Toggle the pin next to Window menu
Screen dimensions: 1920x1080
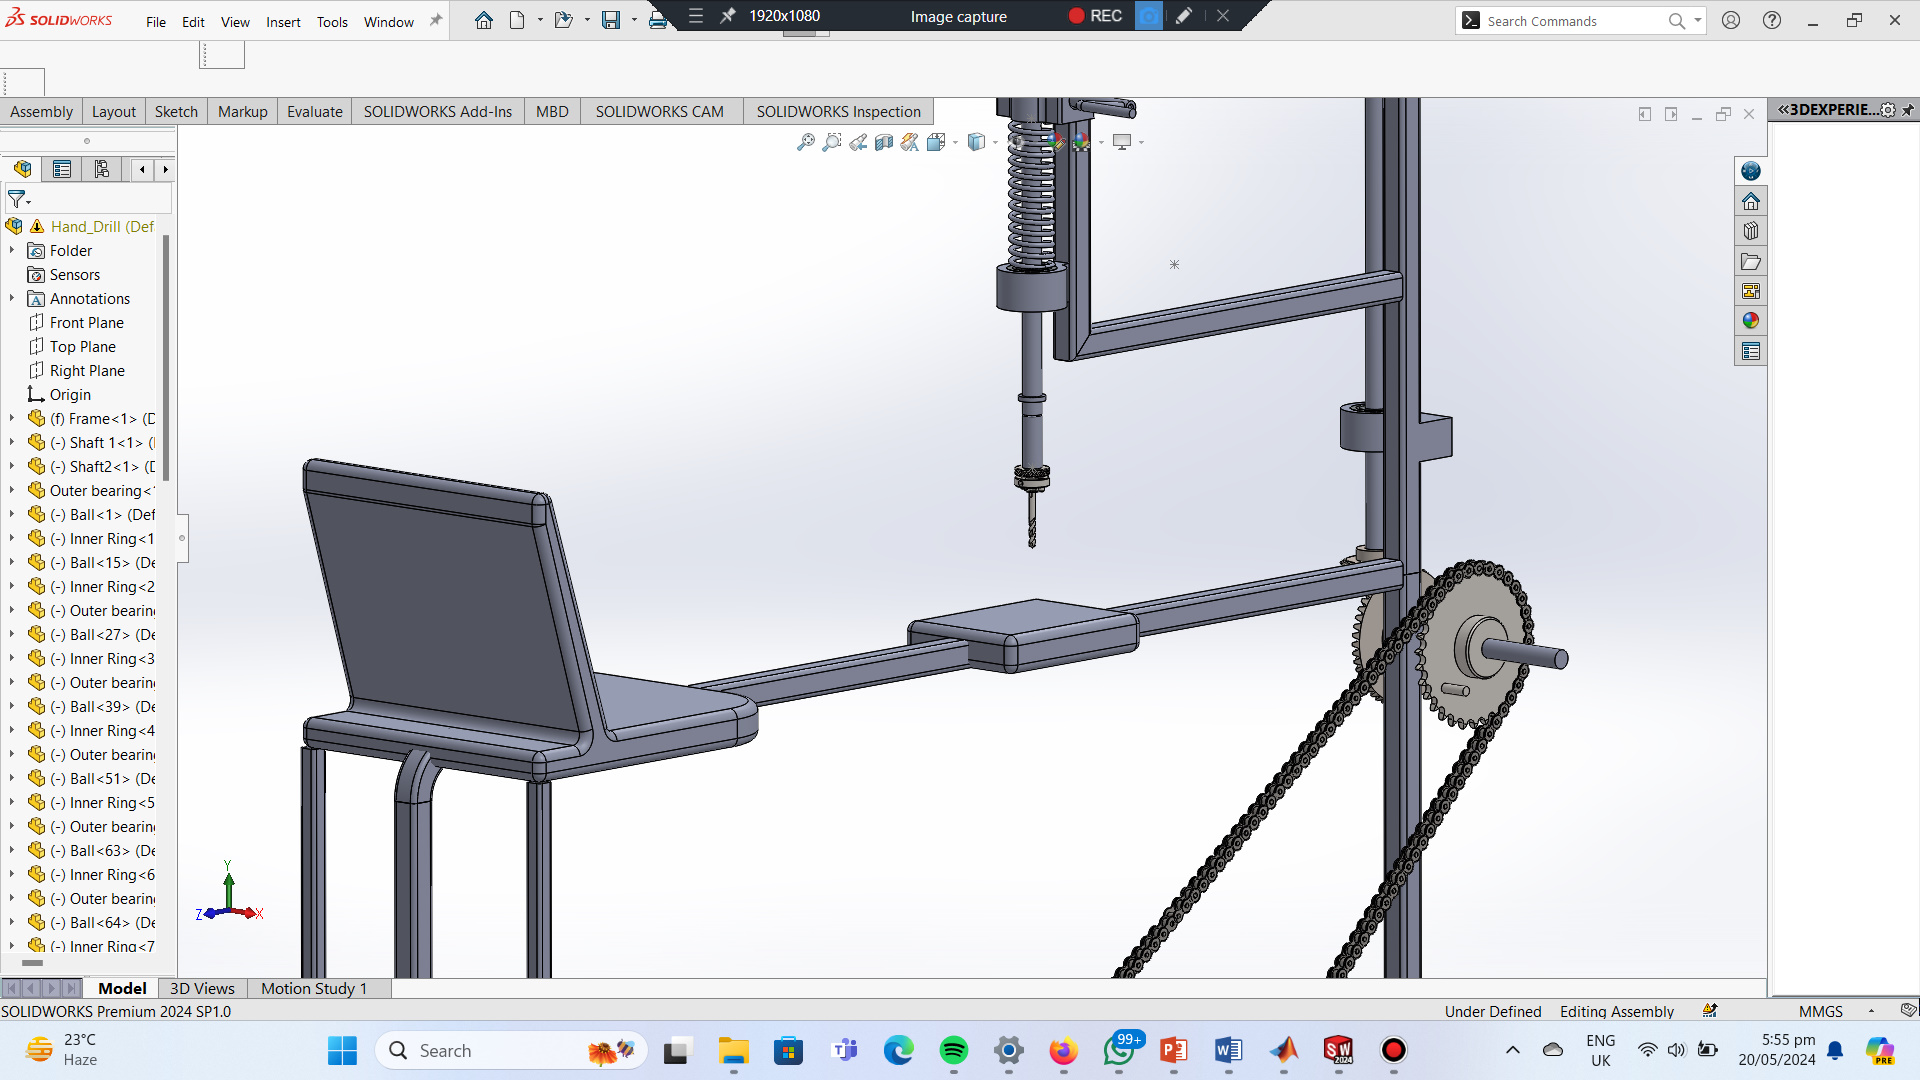(x=436, y=20)
